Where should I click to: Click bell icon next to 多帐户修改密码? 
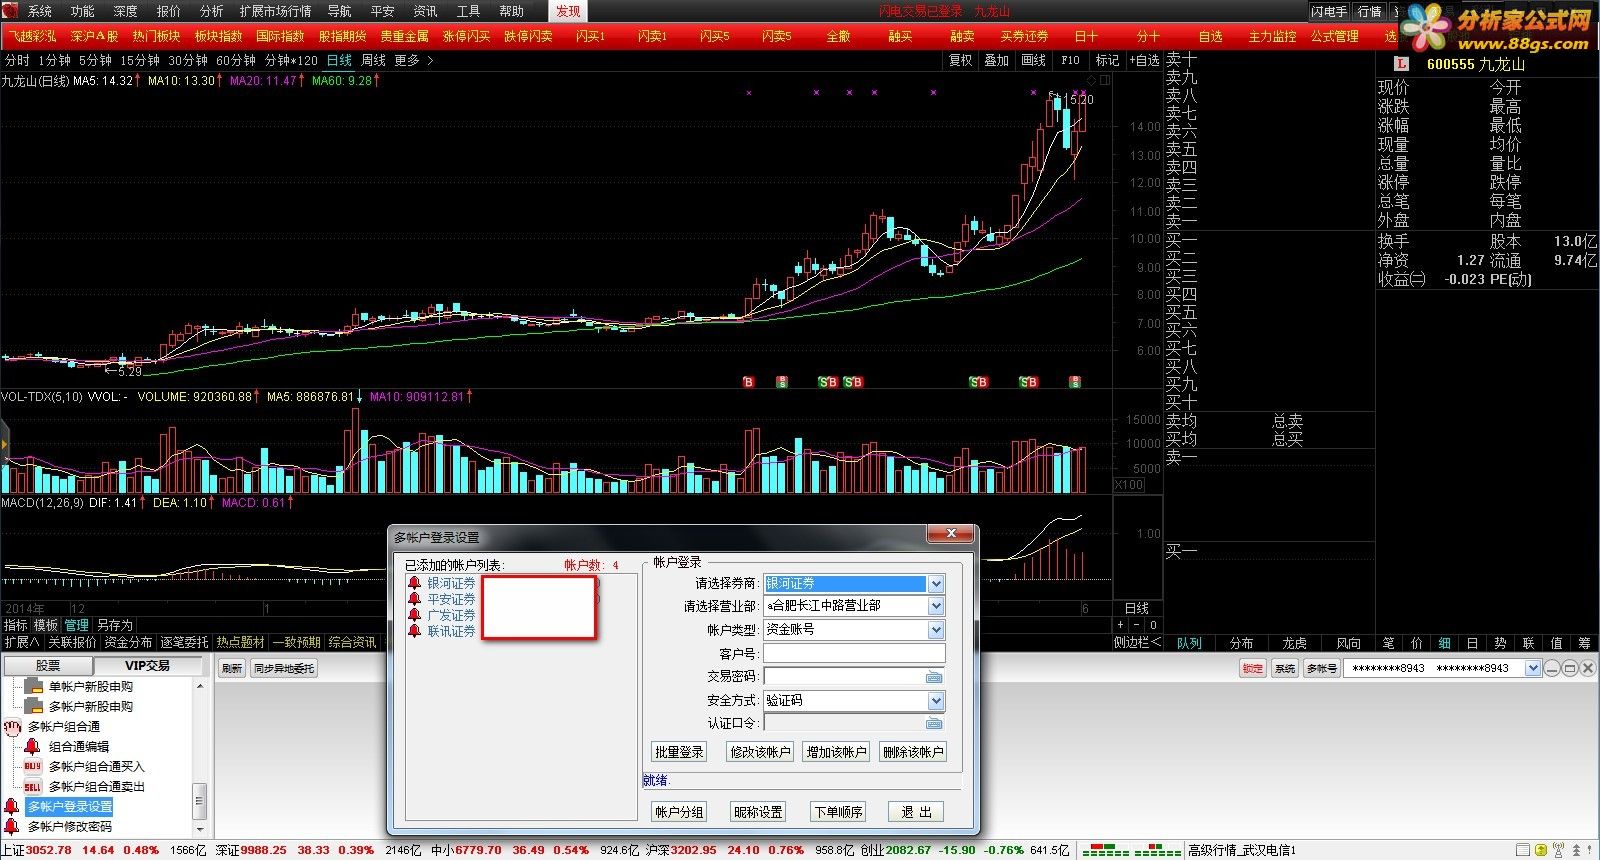12,826
